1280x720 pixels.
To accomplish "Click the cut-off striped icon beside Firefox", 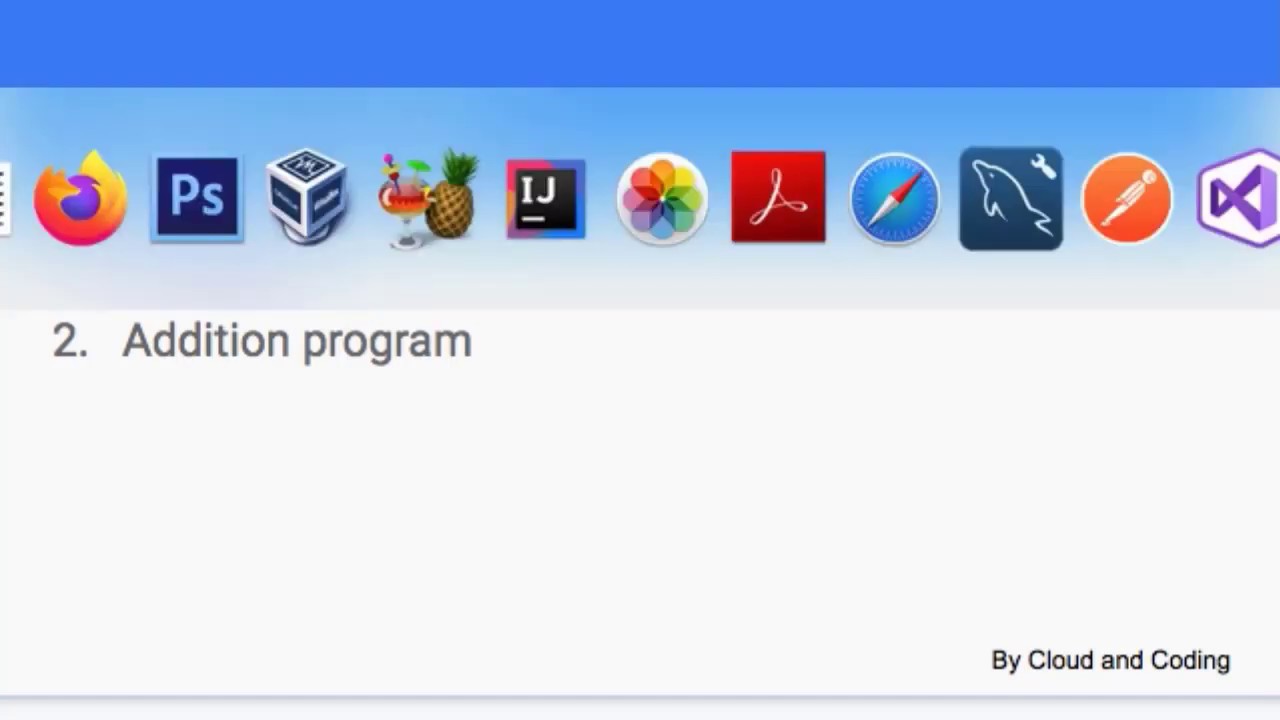I will pyautogui.click(x=5, y=198).
